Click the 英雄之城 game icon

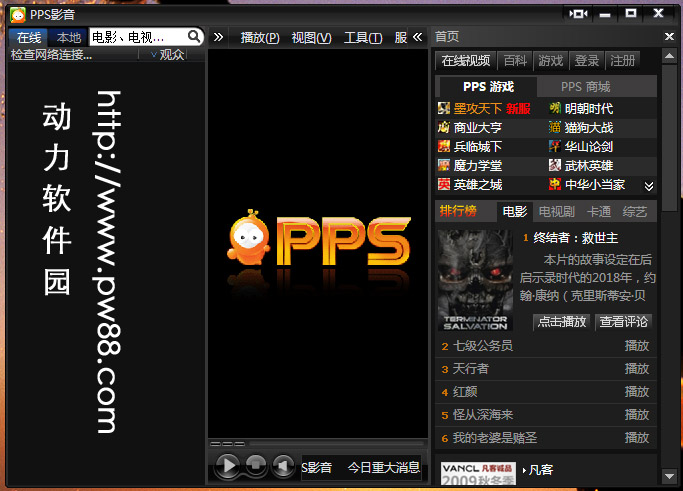coord(444,185)
